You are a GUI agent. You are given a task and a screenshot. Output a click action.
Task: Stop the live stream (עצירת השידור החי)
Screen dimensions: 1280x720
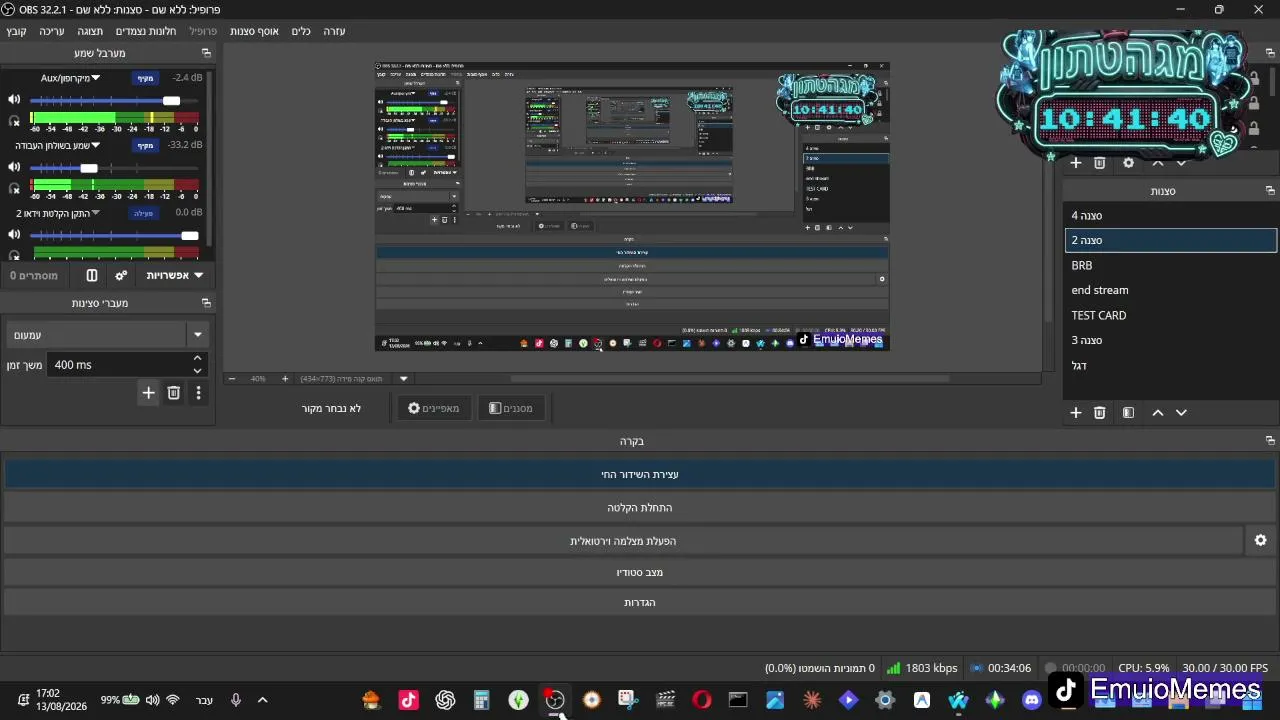pos(640,474)
